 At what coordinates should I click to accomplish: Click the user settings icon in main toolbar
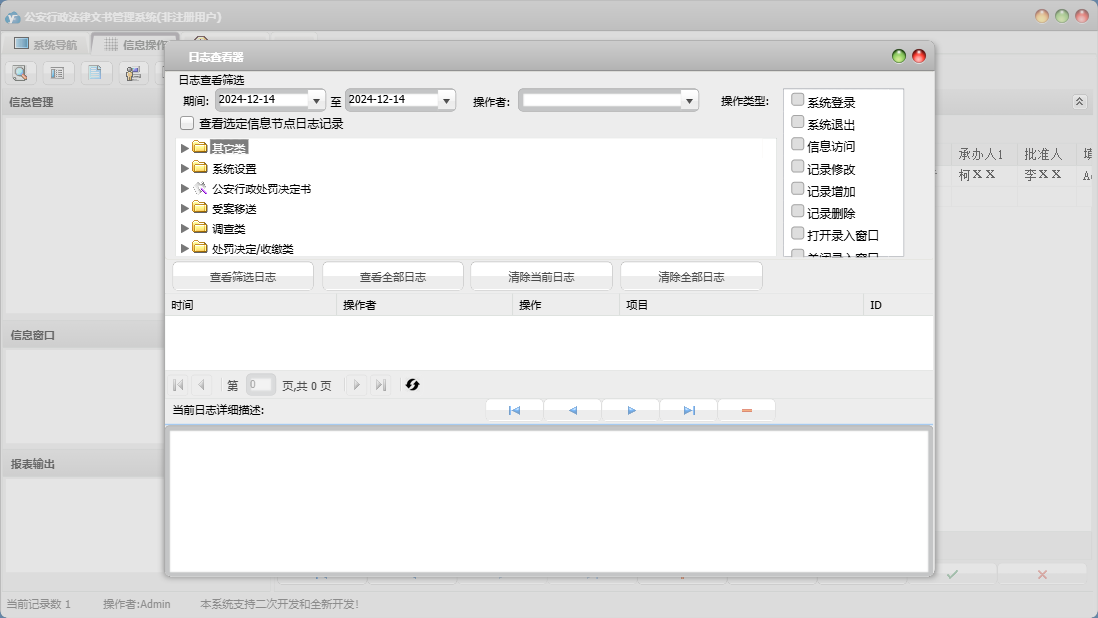click(133, 72)
